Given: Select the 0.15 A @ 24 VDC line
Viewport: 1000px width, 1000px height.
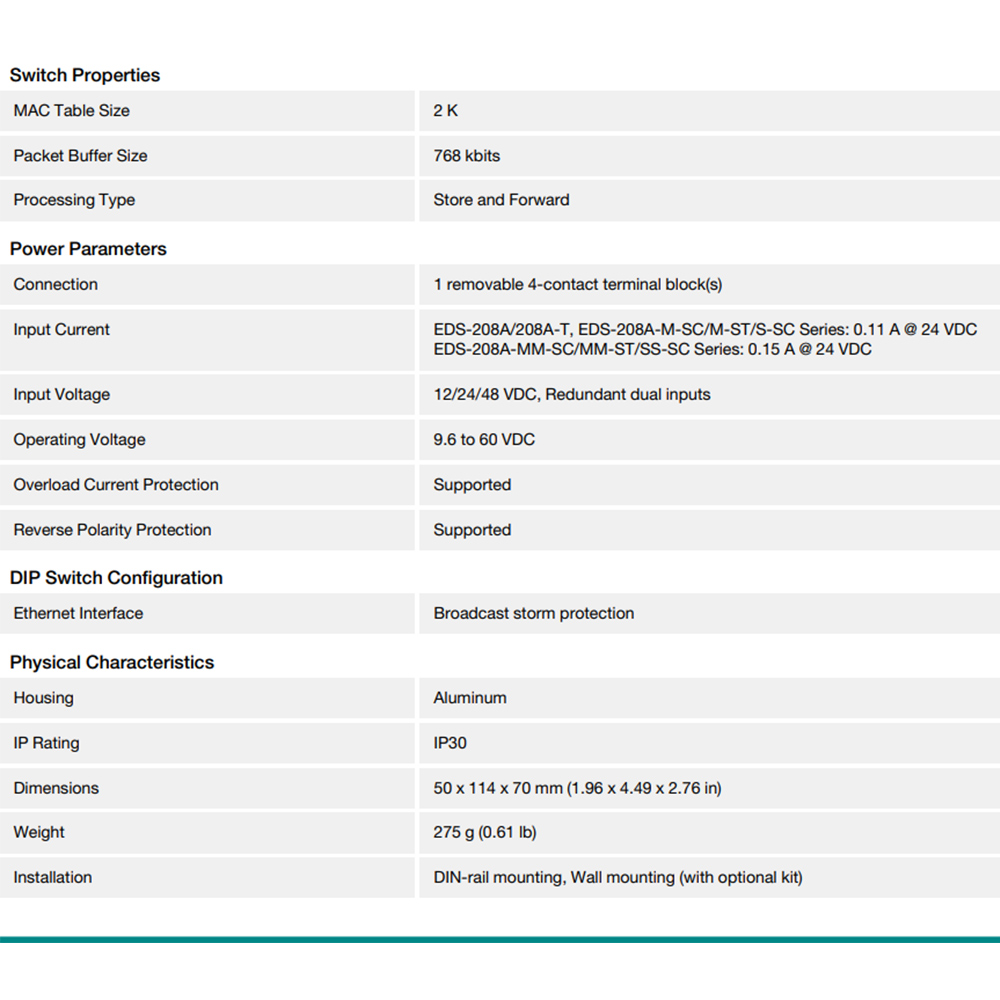Looking at the screenshot, I should 652,349.
